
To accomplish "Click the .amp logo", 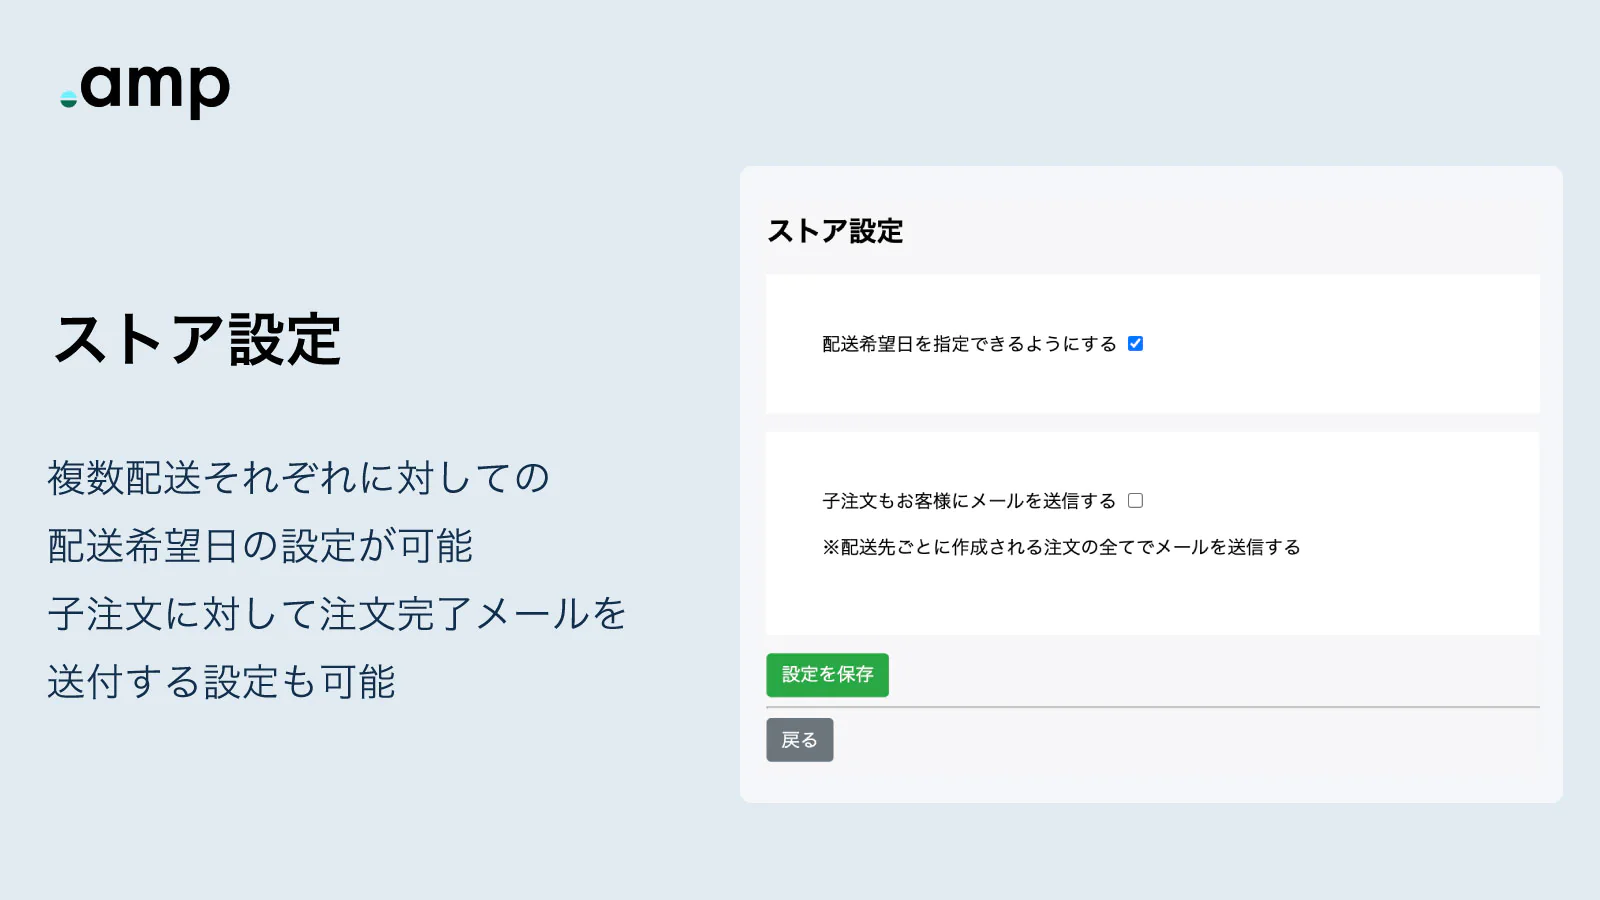I will [x=145, y=90].
